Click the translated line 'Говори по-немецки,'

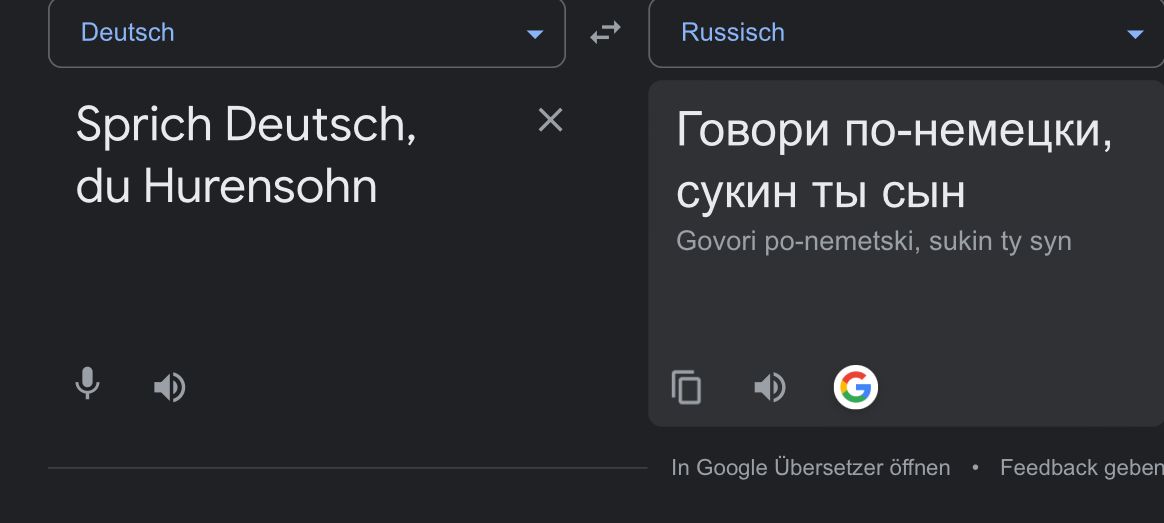point(894,130)
